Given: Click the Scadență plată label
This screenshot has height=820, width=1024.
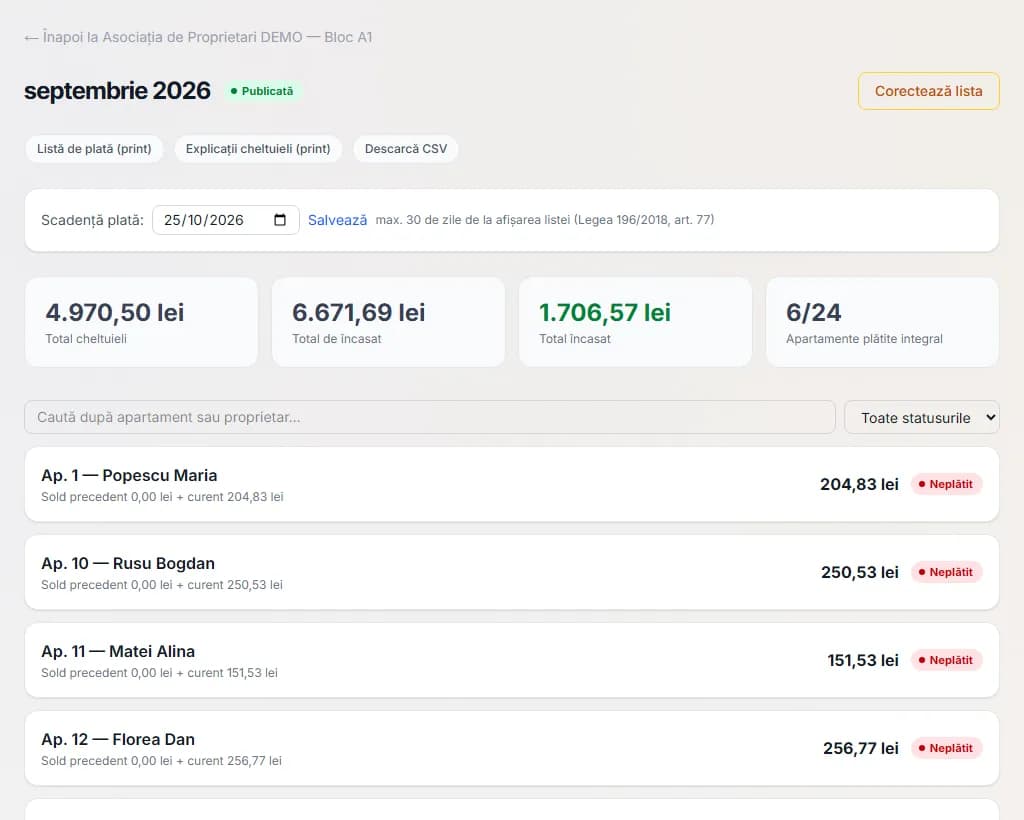Looking at the screenshot, I should 92,220.
